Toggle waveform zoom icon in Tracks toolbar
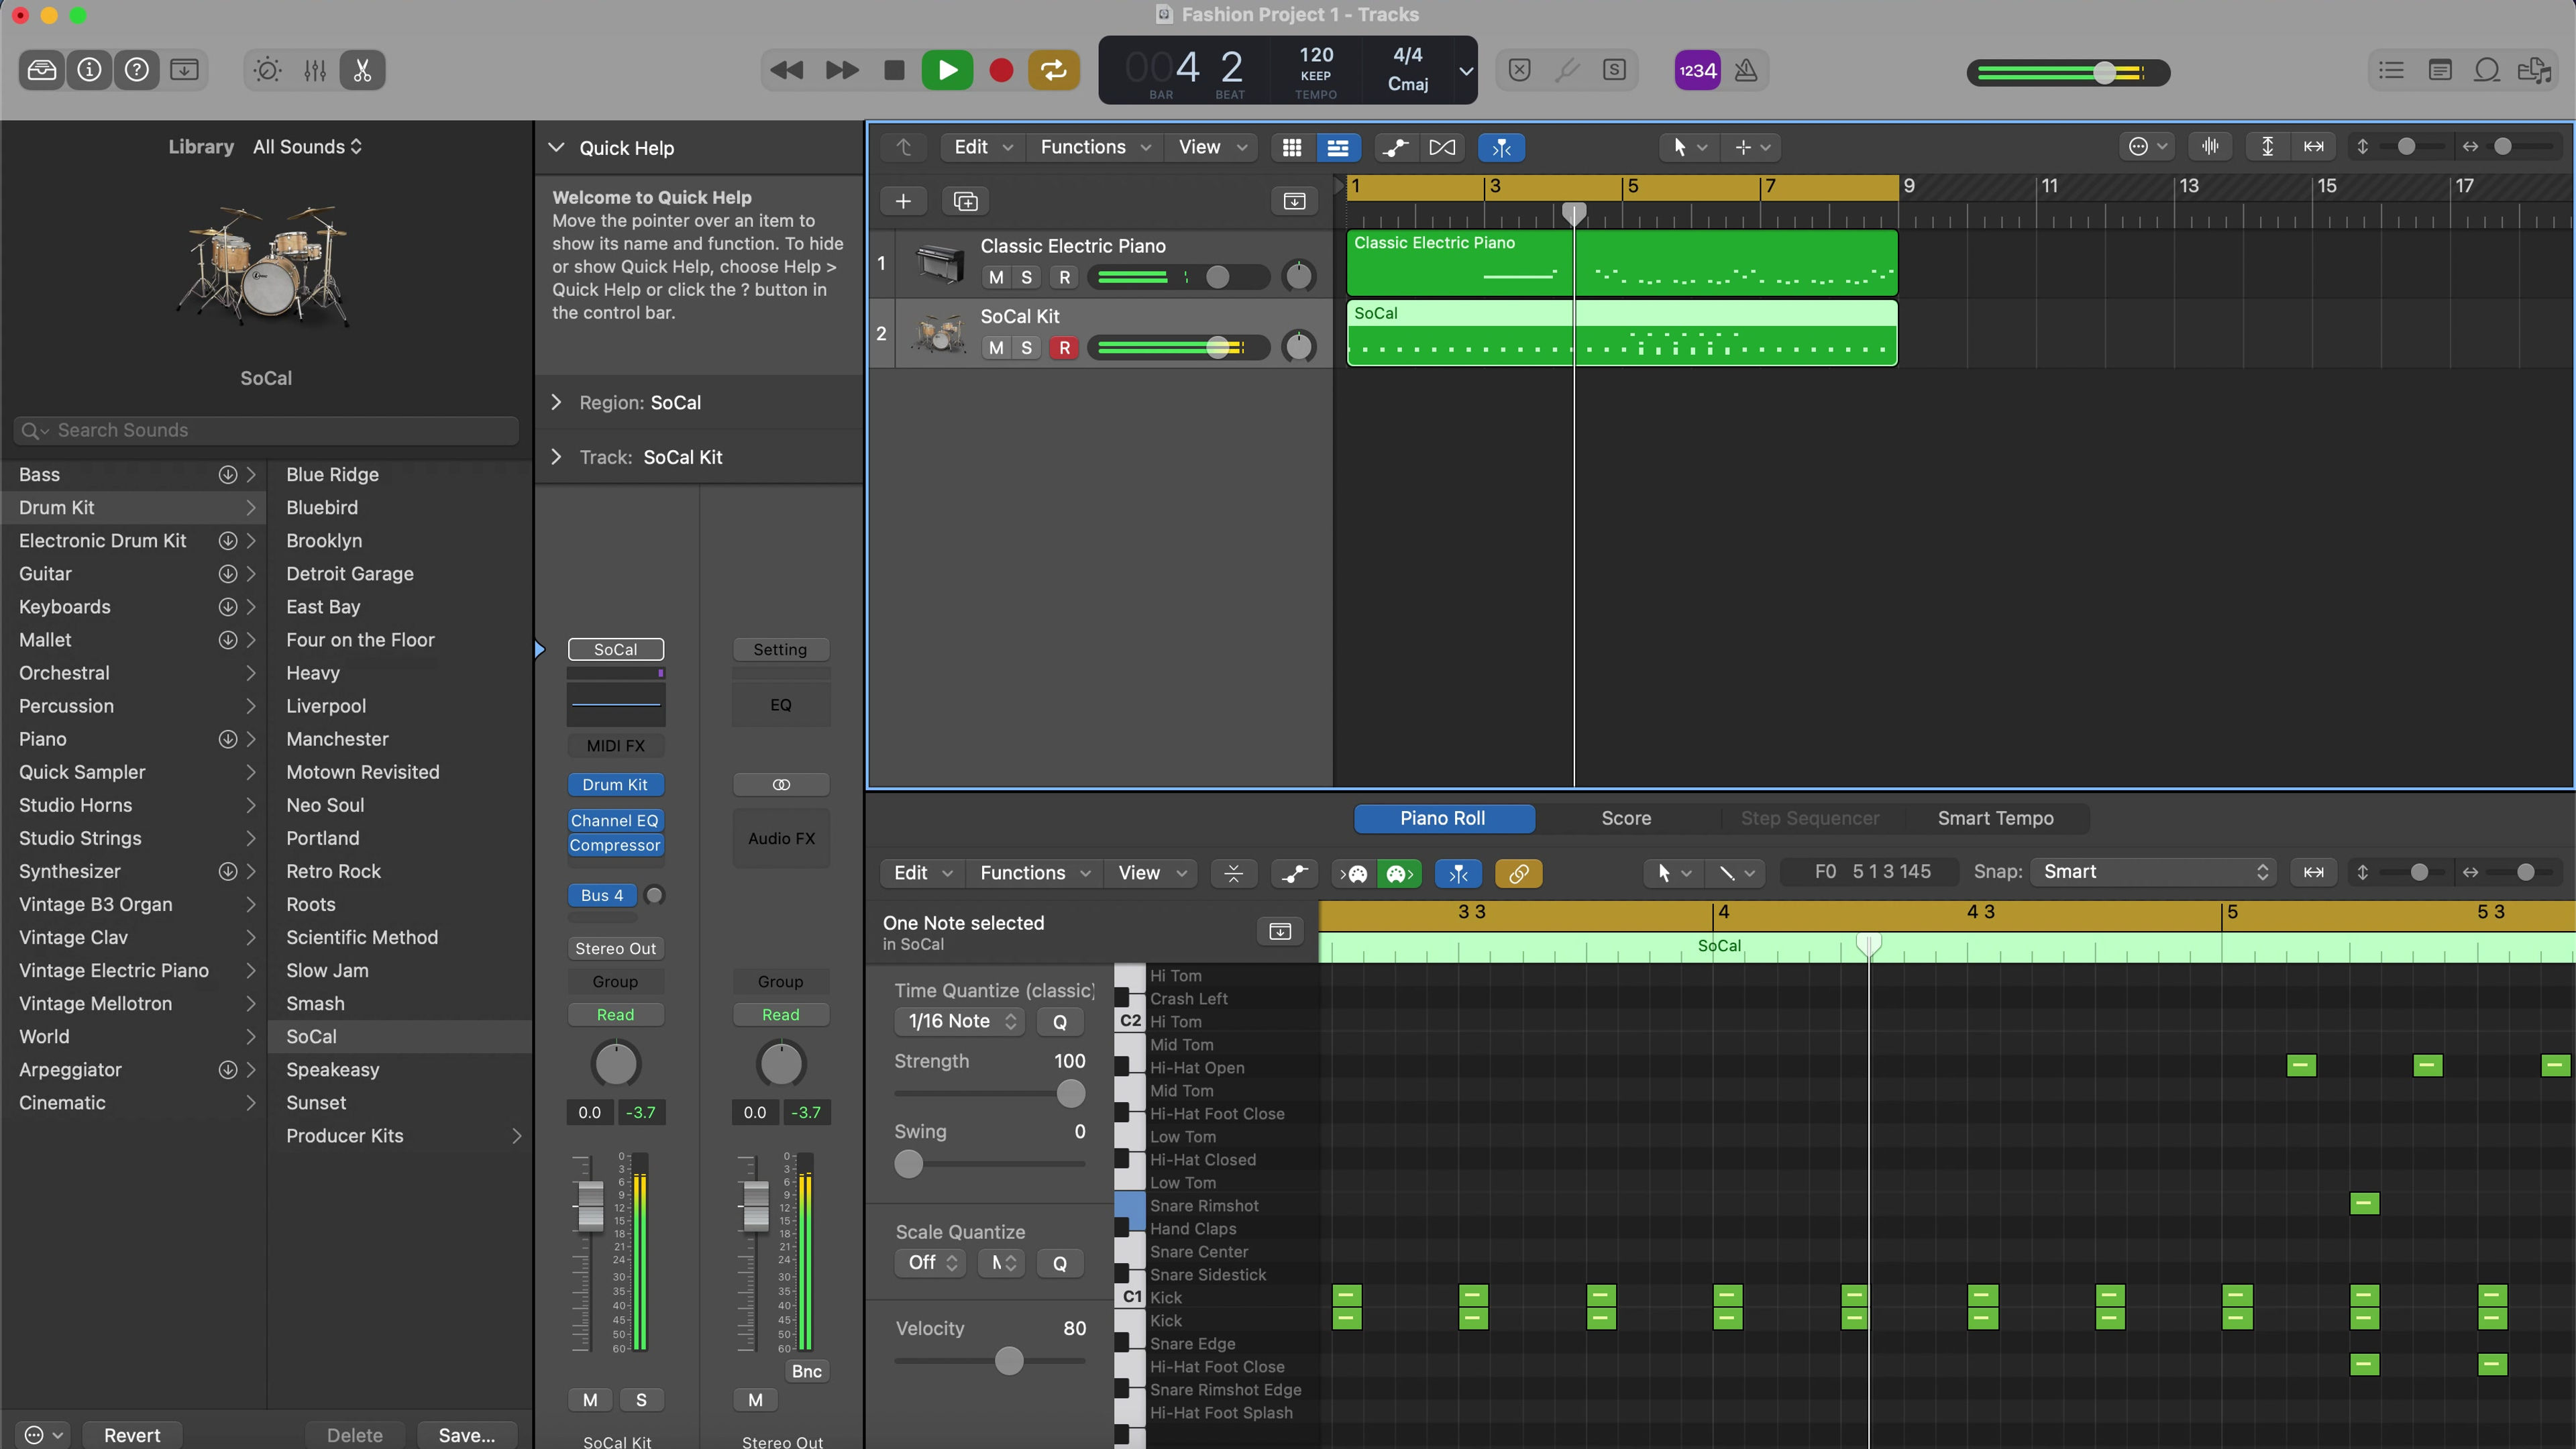2576x1449 pixels. point(2211,147)
